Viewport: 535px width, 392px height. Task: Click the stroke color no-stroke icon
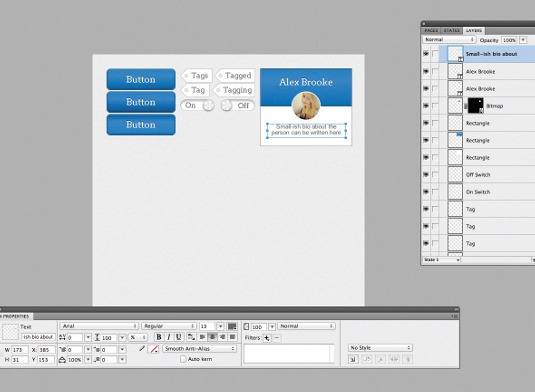[x=154, y=349]
